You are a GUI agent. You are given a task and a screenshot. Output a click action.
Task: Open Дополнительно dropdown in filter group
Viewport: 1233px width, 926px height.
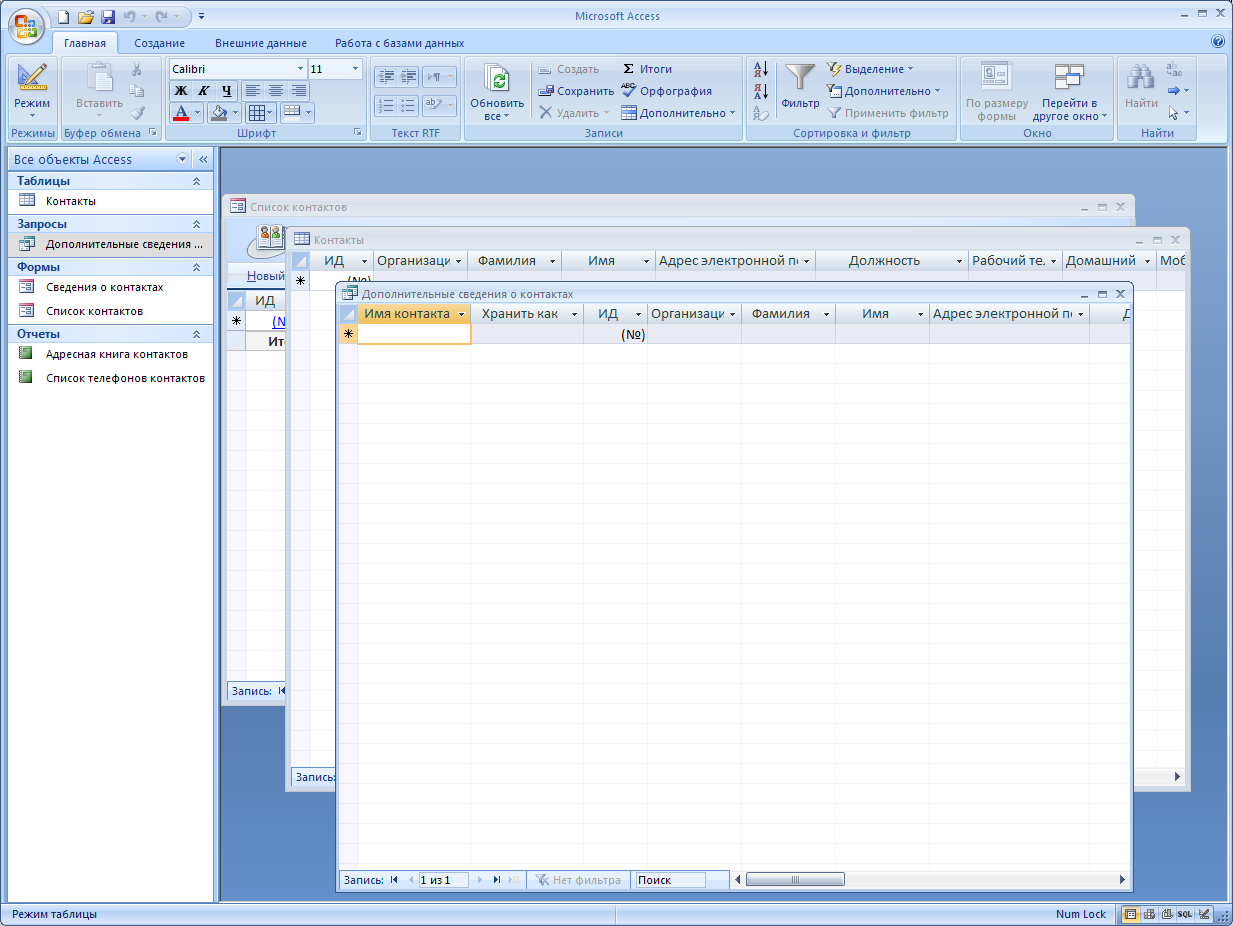pos(884,91)
